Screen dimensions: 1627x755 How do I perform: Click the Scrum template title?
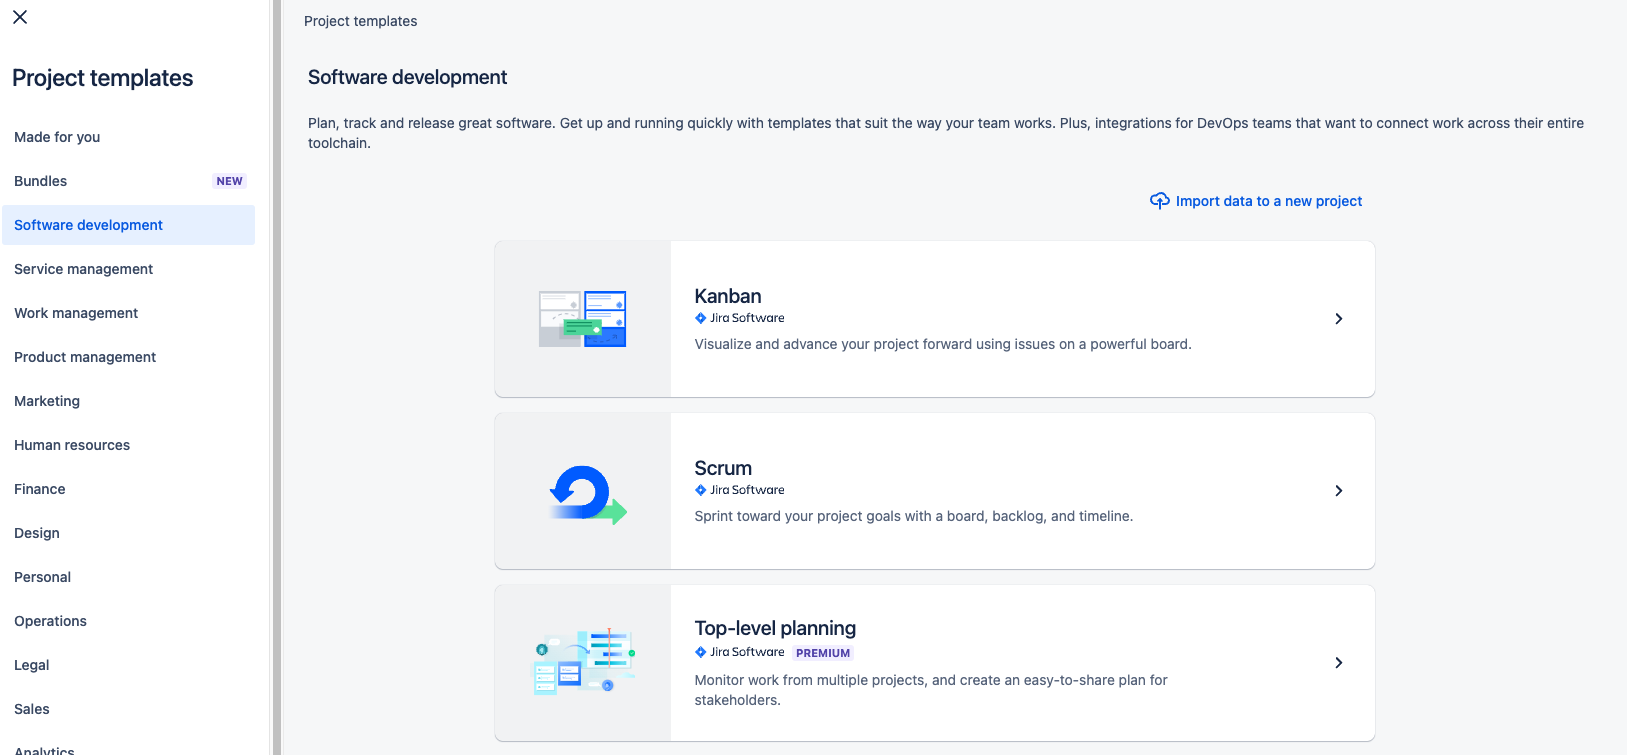point(723,468)
